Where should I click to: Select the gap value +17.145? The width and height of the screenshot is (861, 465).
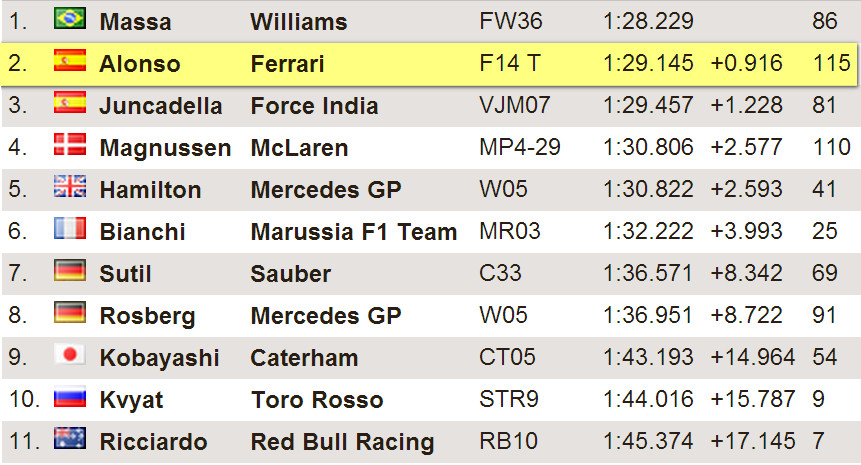pyautogui.click(x=753, y=441)
